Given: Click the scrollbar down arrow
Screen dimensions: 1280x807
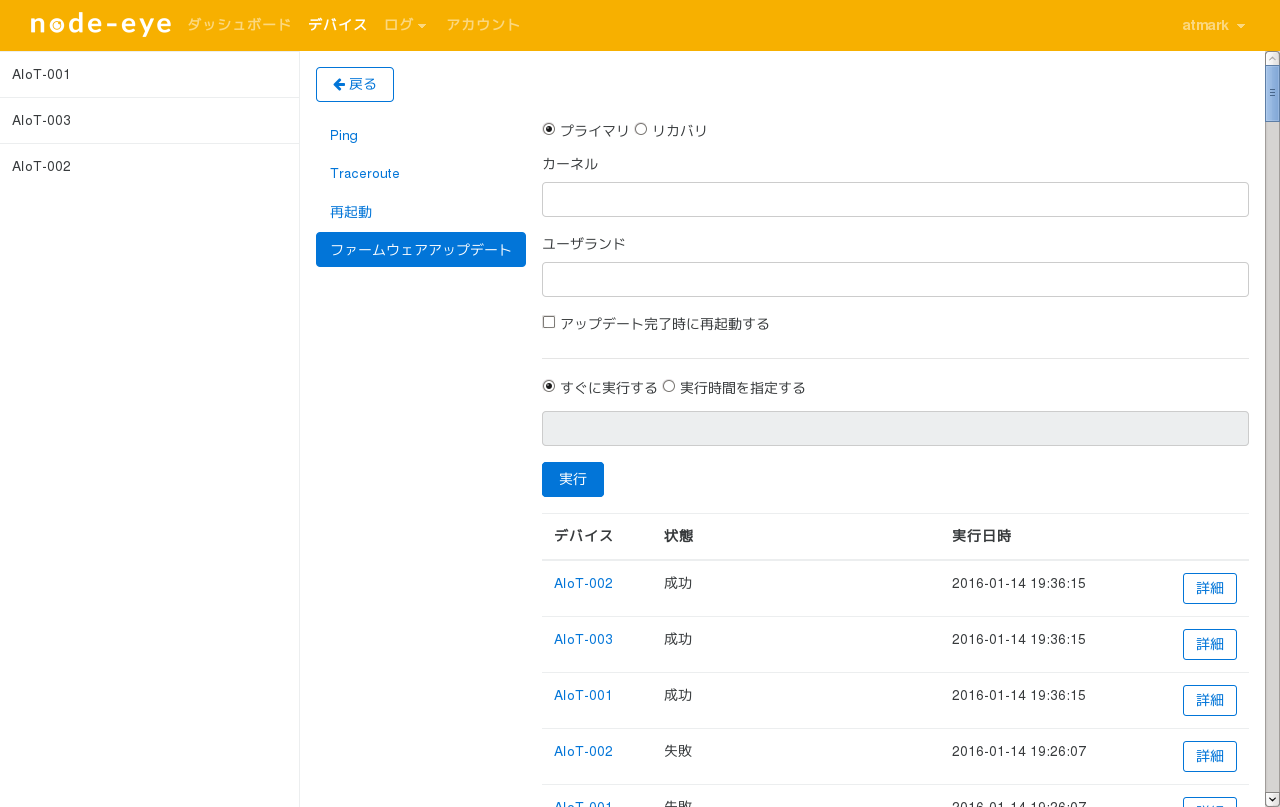Looking at the screenshot, I should pyautogui.click(x=1272, y=799).
